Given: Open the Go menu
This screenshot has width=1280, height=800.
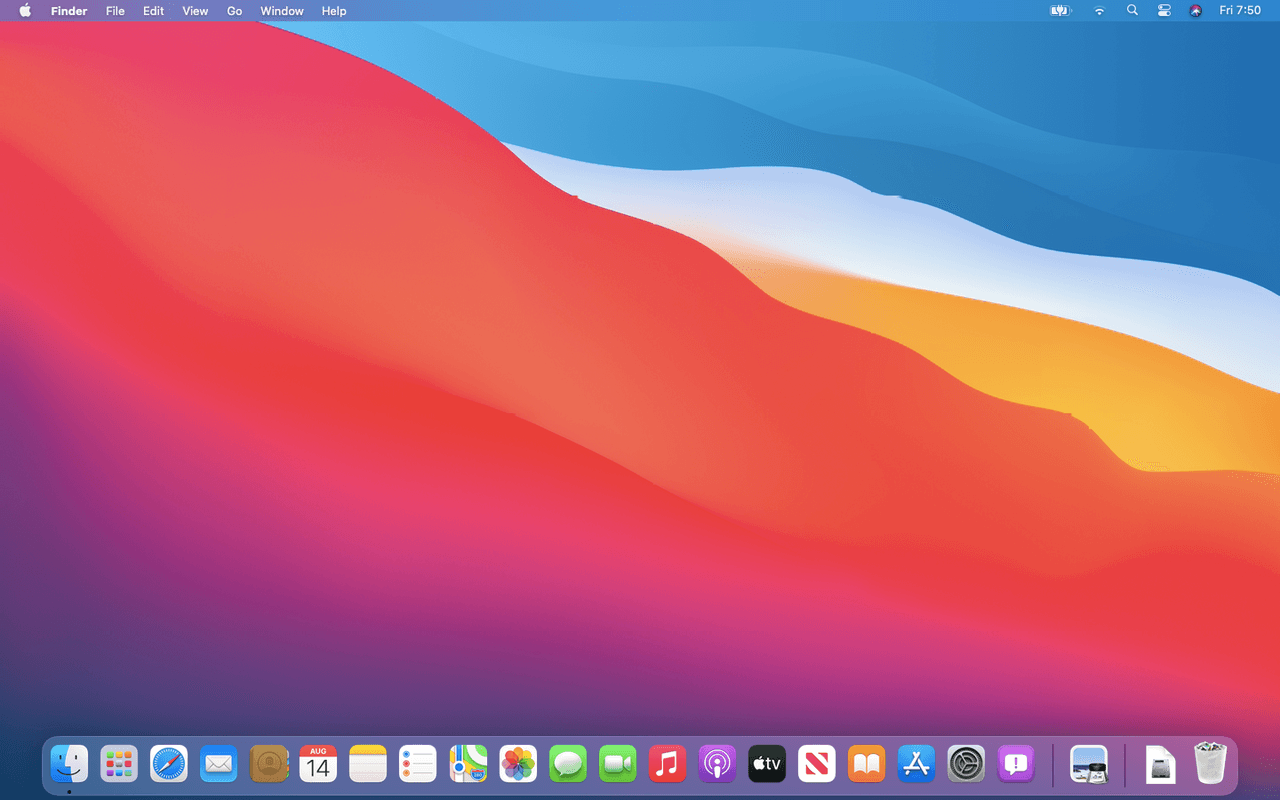Looking at the screenshot, I should pos(235,11).
